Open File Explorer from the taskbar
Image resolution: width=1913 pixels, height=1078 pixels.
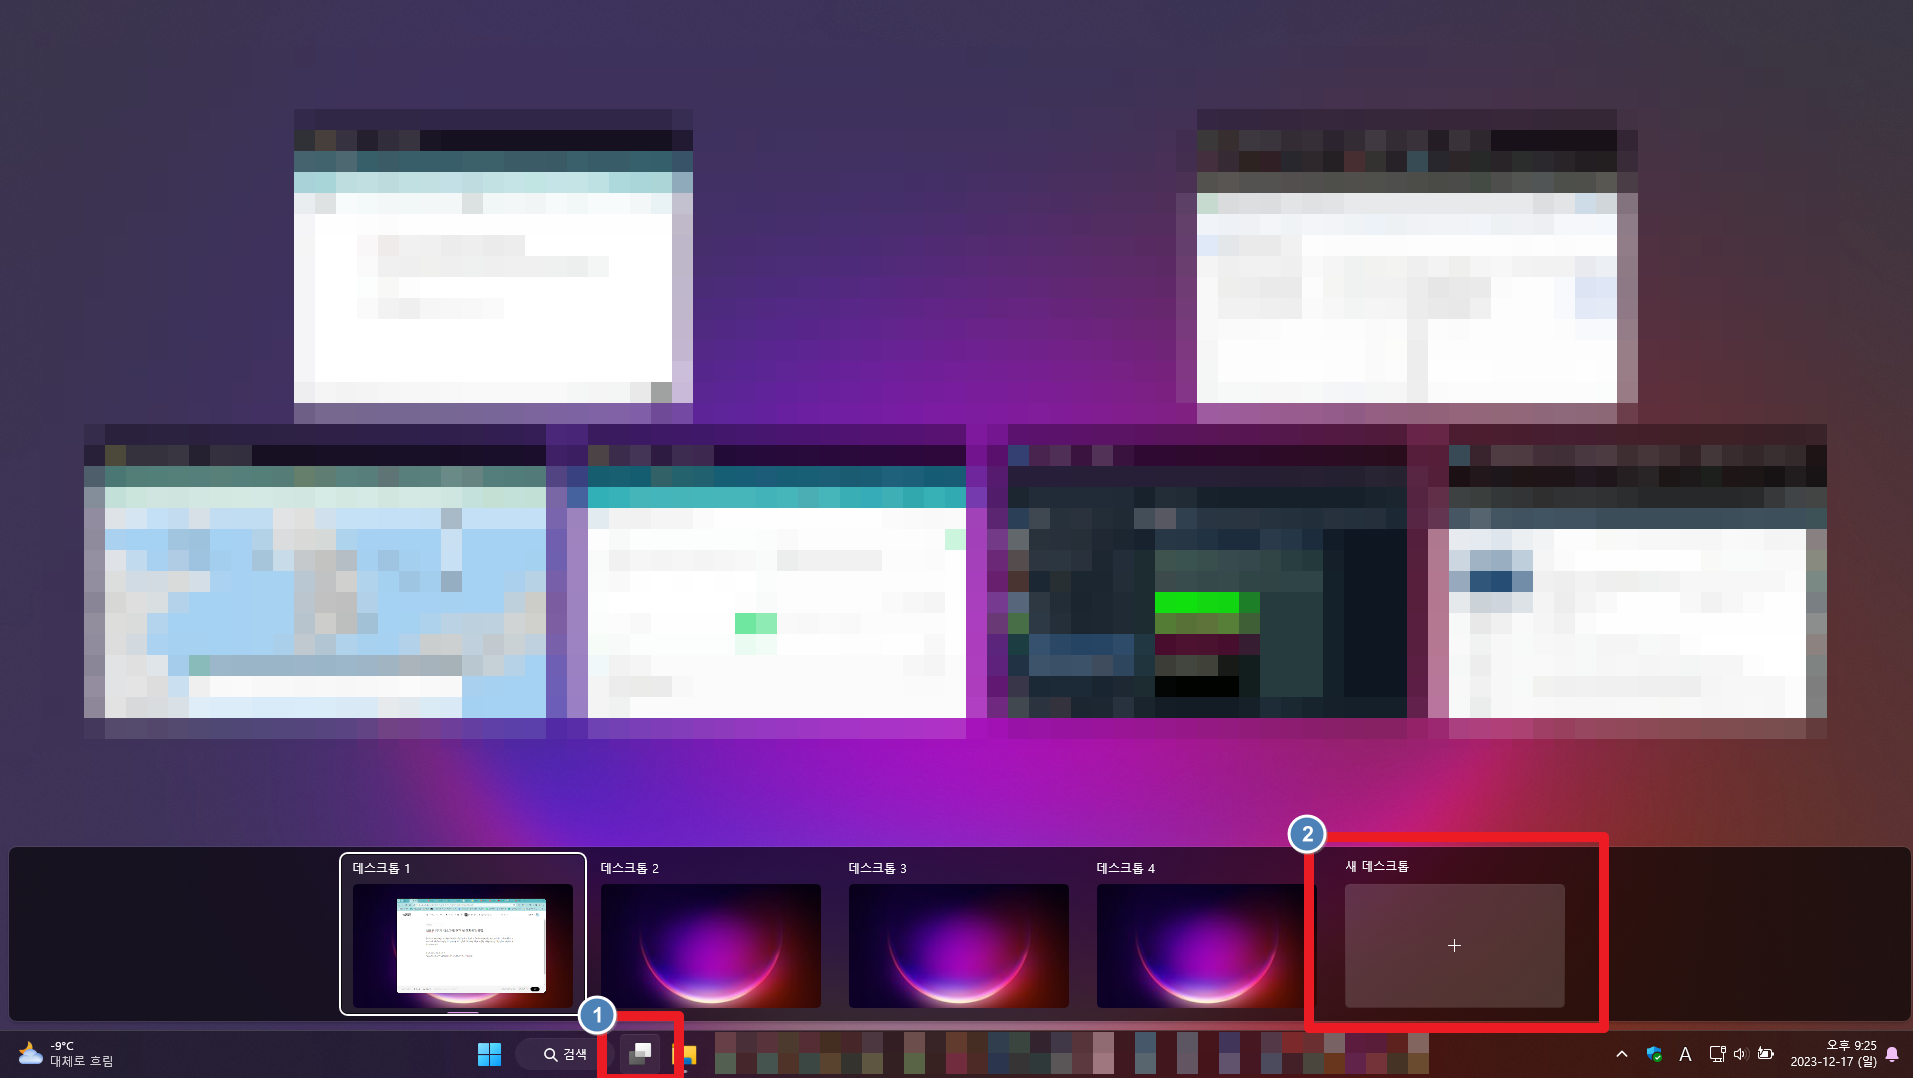(686, 1054)
